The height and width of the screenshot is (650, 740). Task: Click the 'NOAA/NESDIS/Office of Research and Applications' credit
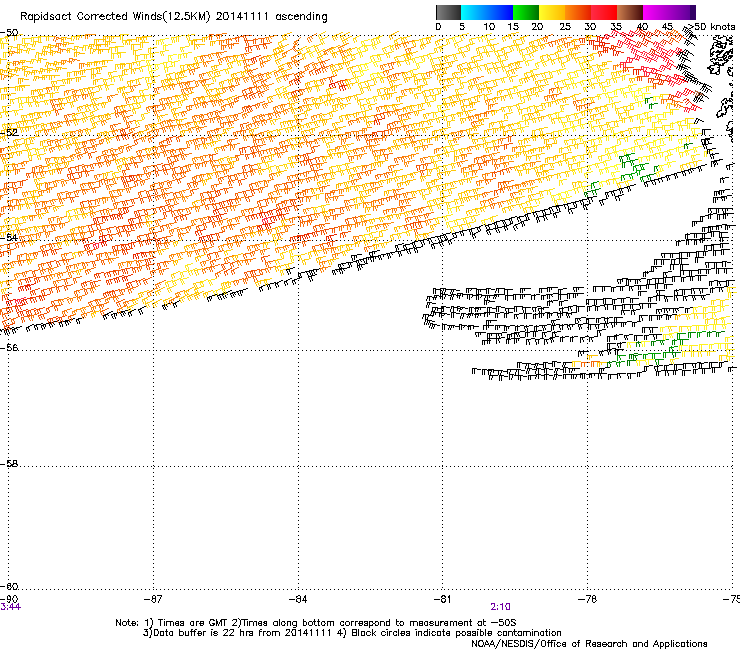[589, 643]
